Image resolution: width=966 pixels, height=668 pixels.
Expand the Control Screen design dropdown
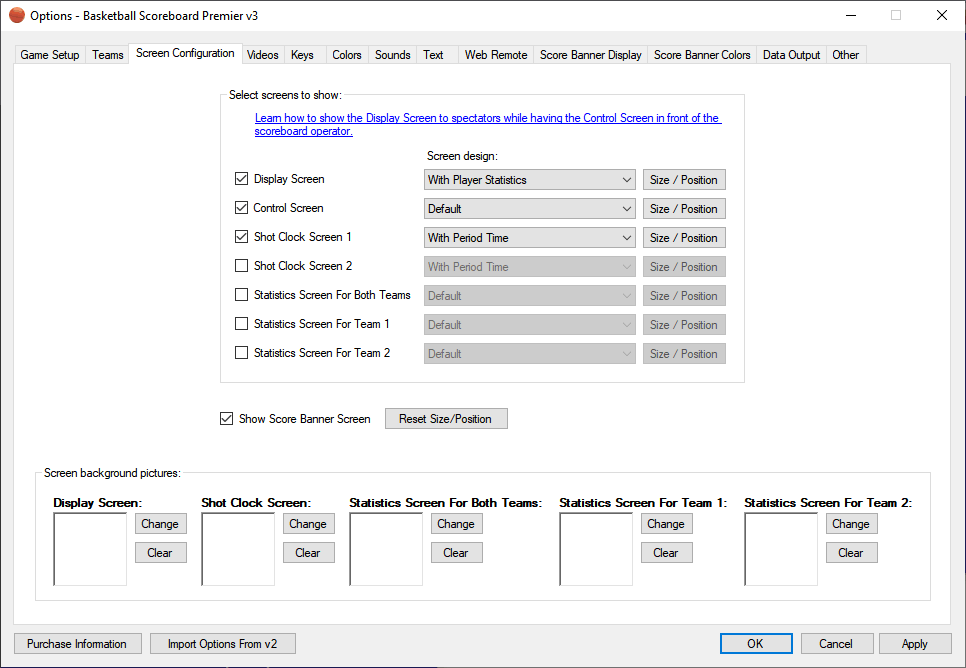529,209
